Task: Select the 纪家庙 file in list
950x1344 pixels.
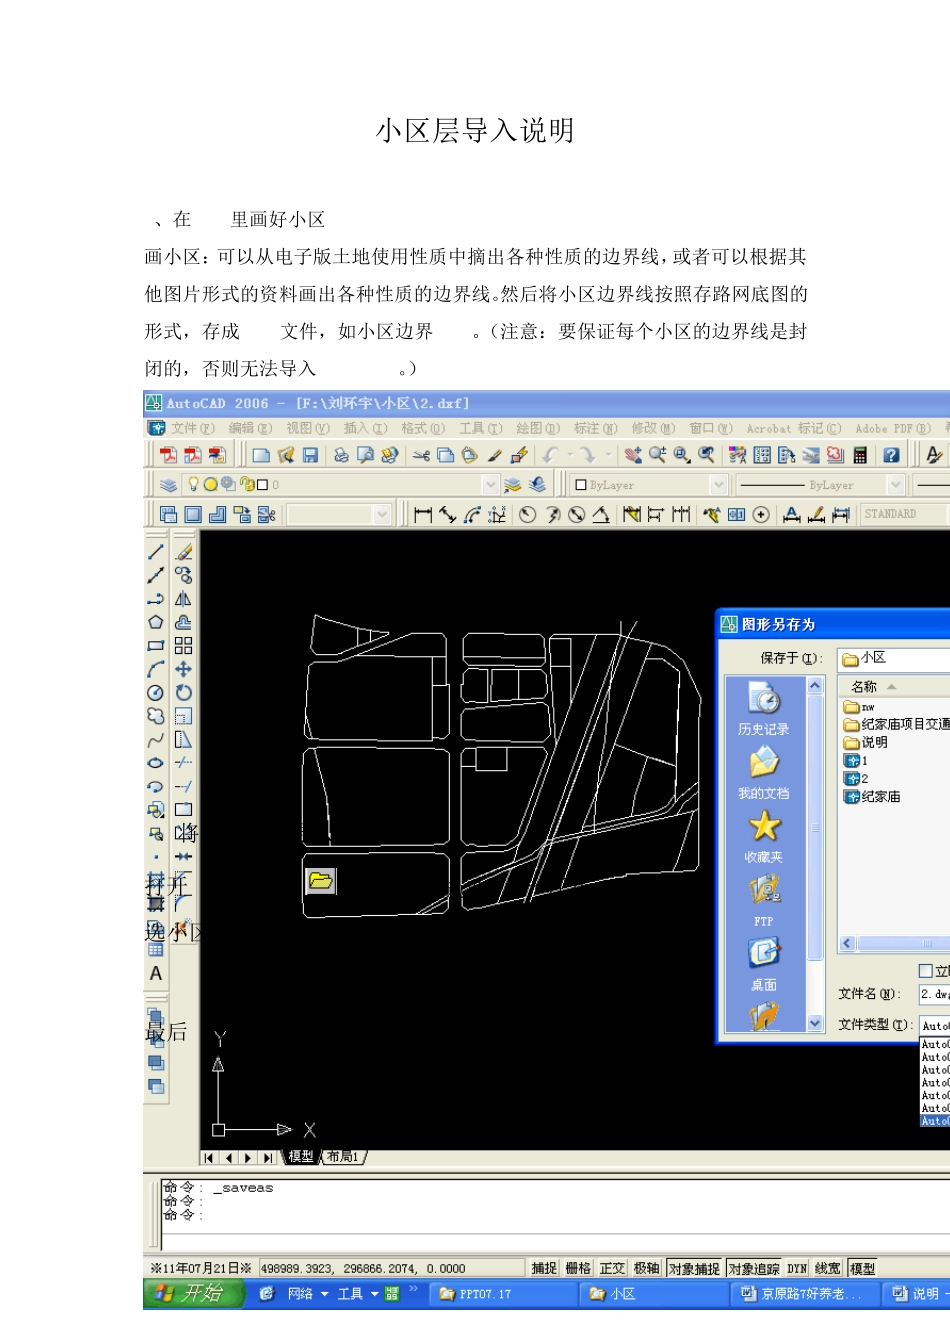Action: [x=880, y=797]
